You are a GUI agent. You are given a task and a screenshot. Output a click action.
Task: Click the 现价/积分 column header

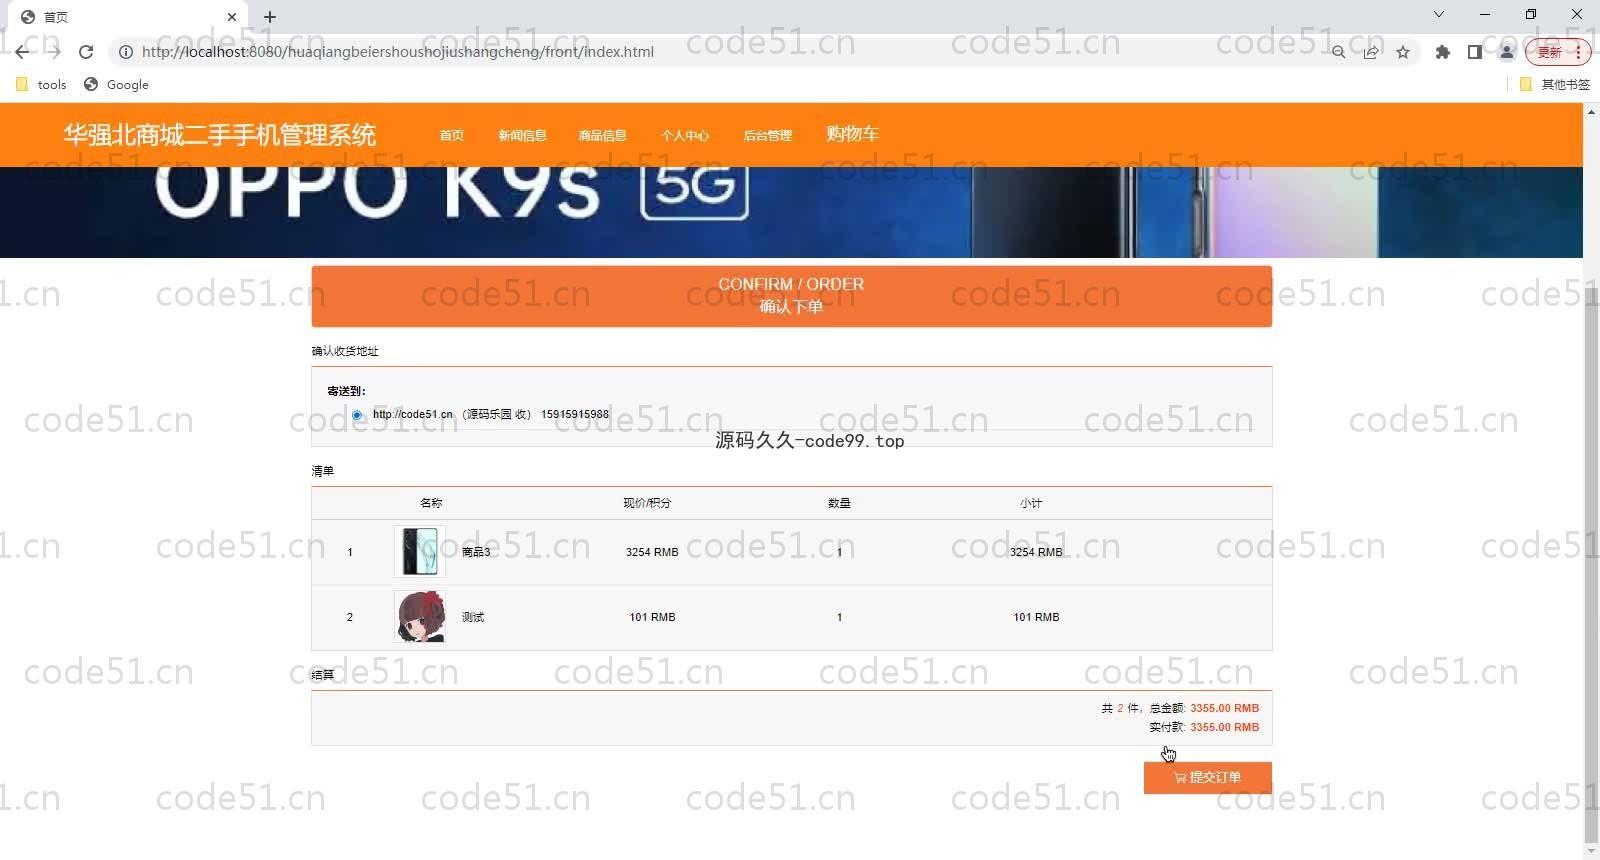(x=647, y=503)
